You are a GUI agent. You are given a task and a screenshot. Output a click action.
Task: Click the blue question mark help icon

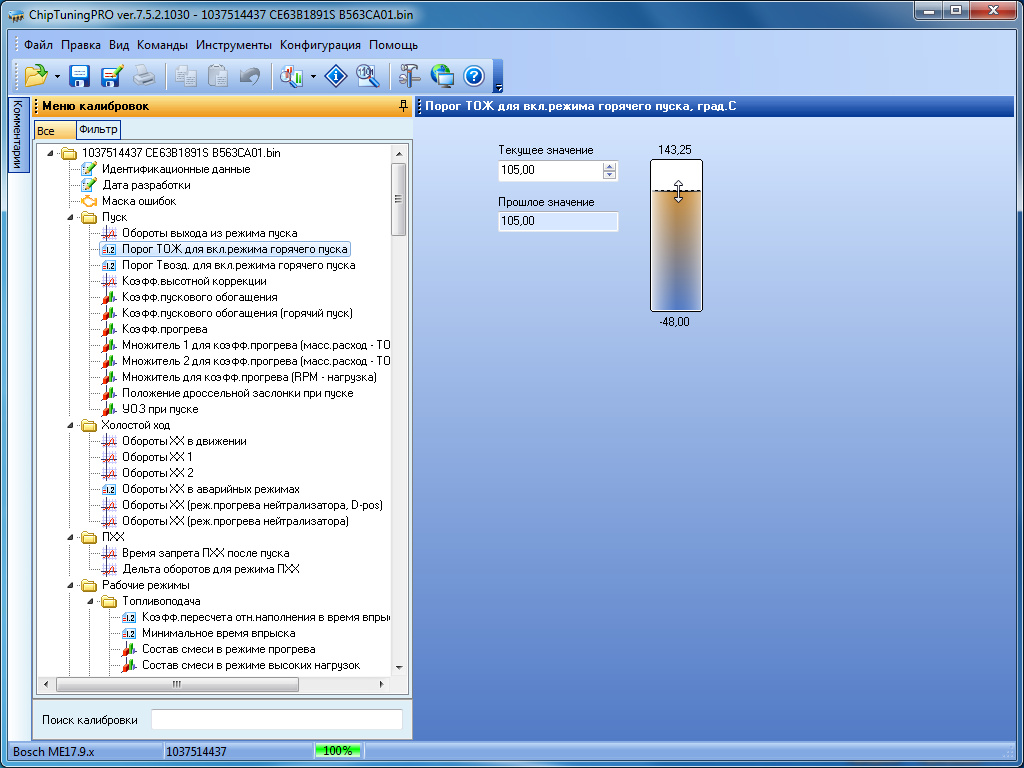pyautogui.click(x=474, y=75)
